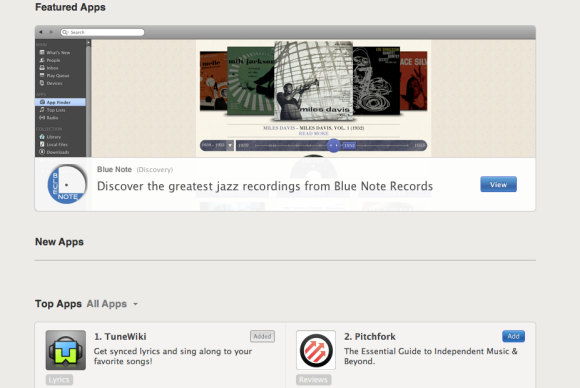Click the (Discovery) category label
580x388 pixels.
point(155,170)
